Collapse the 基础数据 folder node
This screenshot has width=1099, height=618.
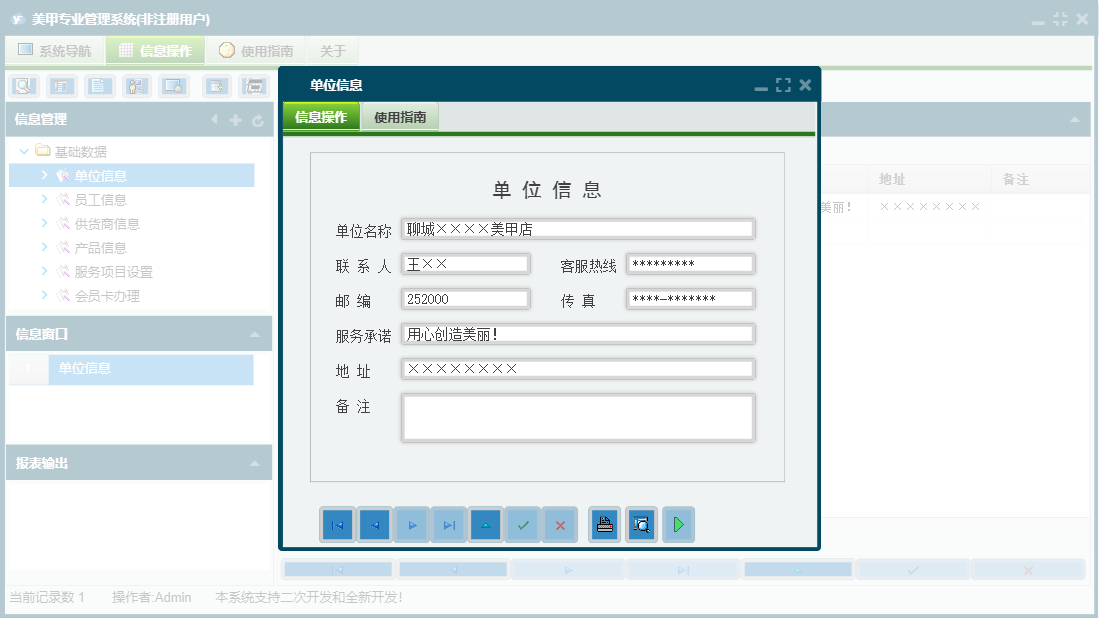click(24, 151)
